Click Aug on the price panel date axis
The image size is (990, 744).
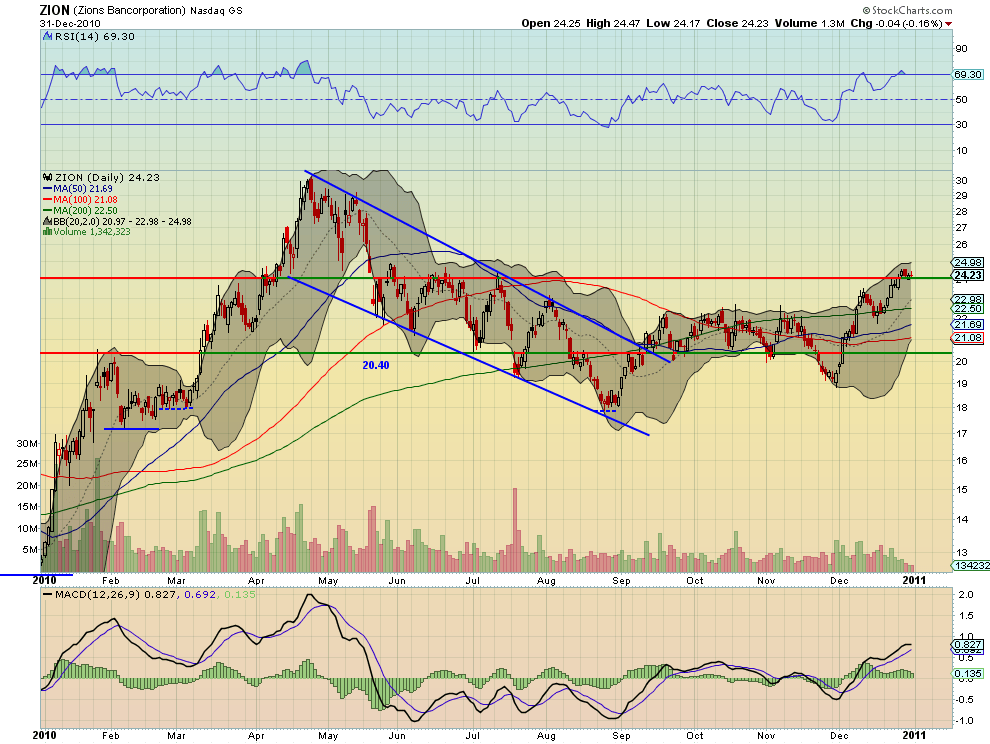coord(546,580)
